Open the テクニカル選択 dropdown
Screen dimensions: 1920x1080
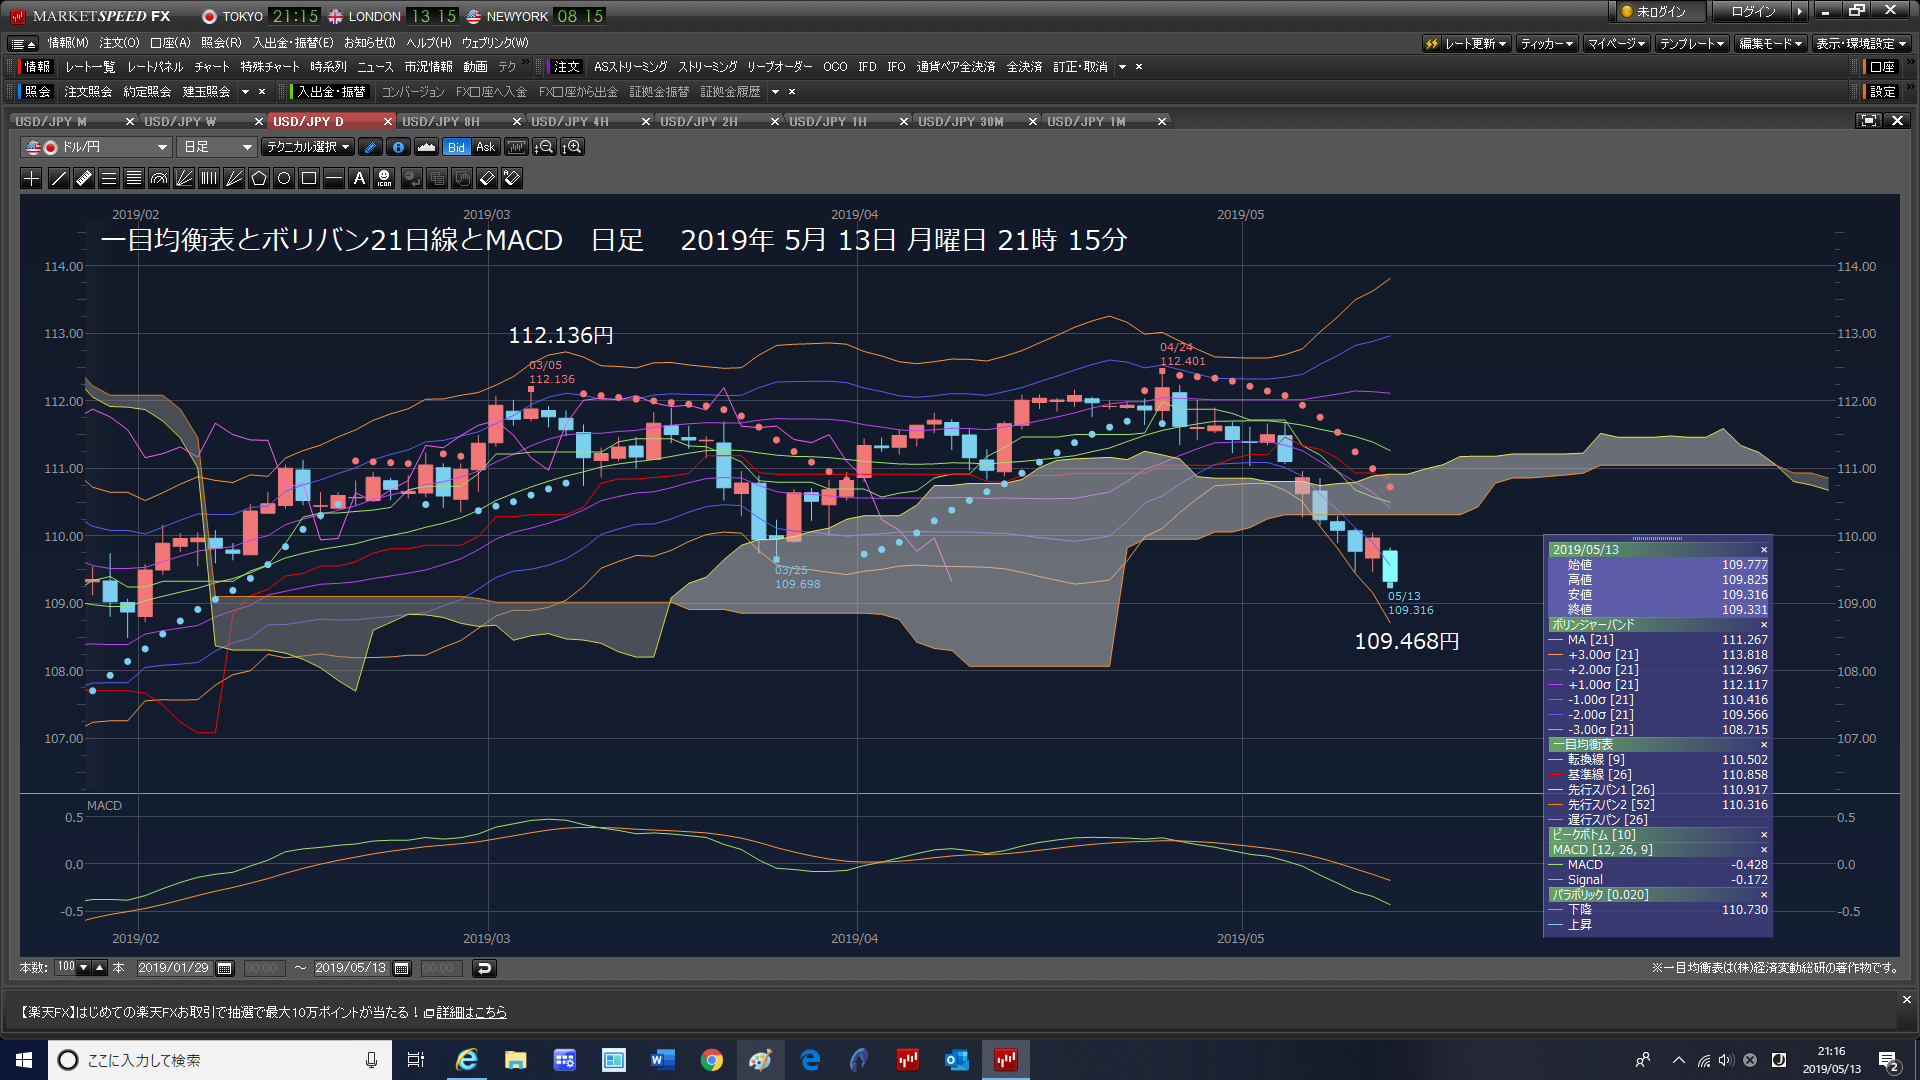(308, 147)
